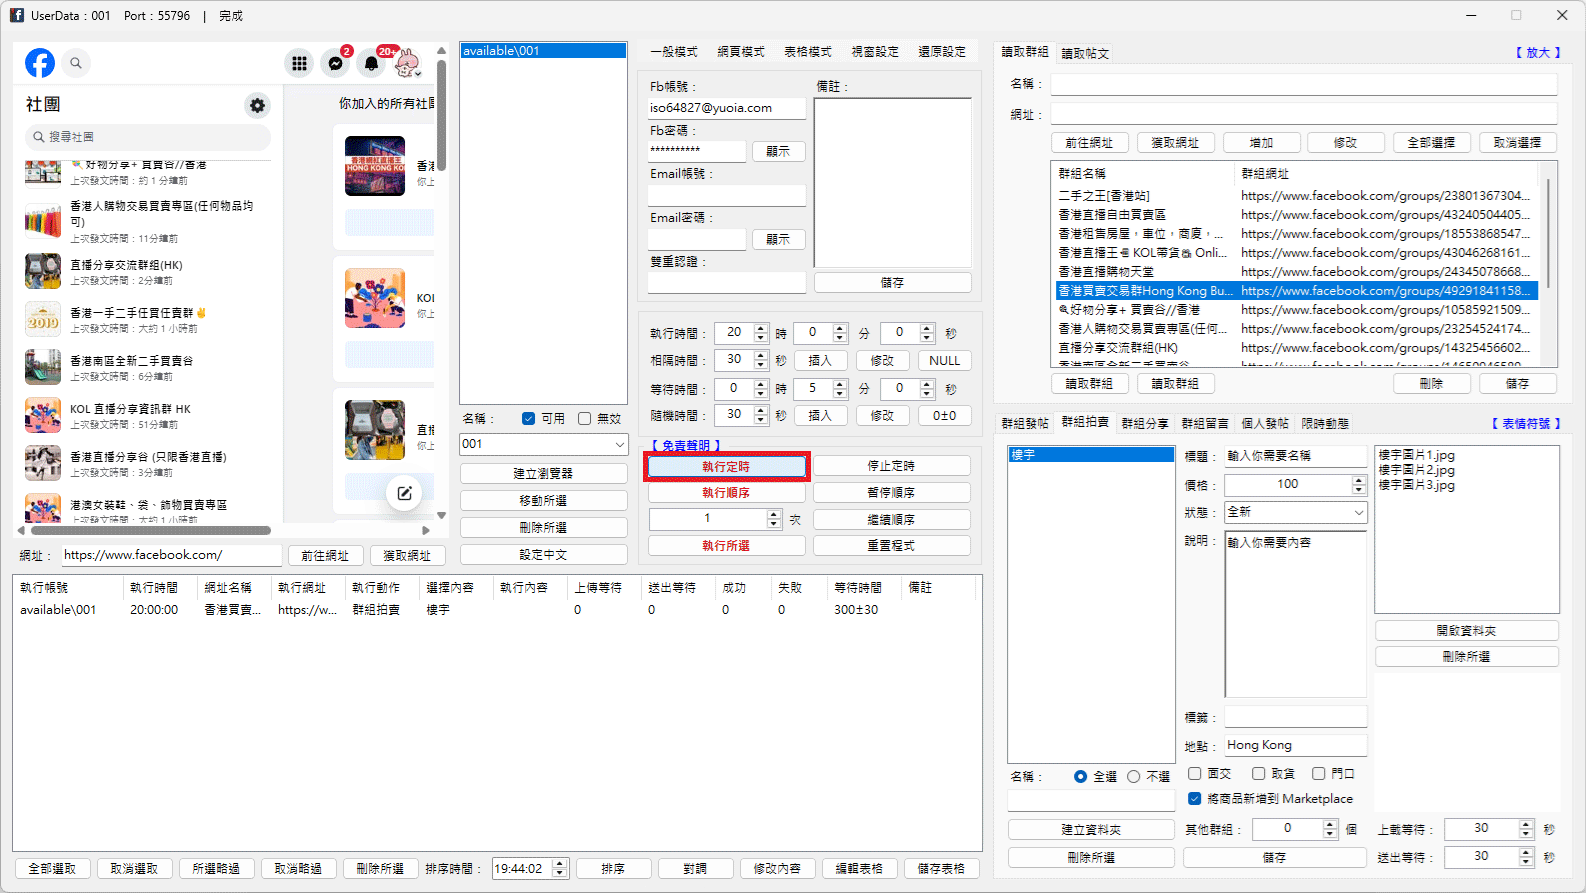Viewport: 1586px width, 893px height.
Task: Click the 編輯表格 button
Action: (859, 869)
